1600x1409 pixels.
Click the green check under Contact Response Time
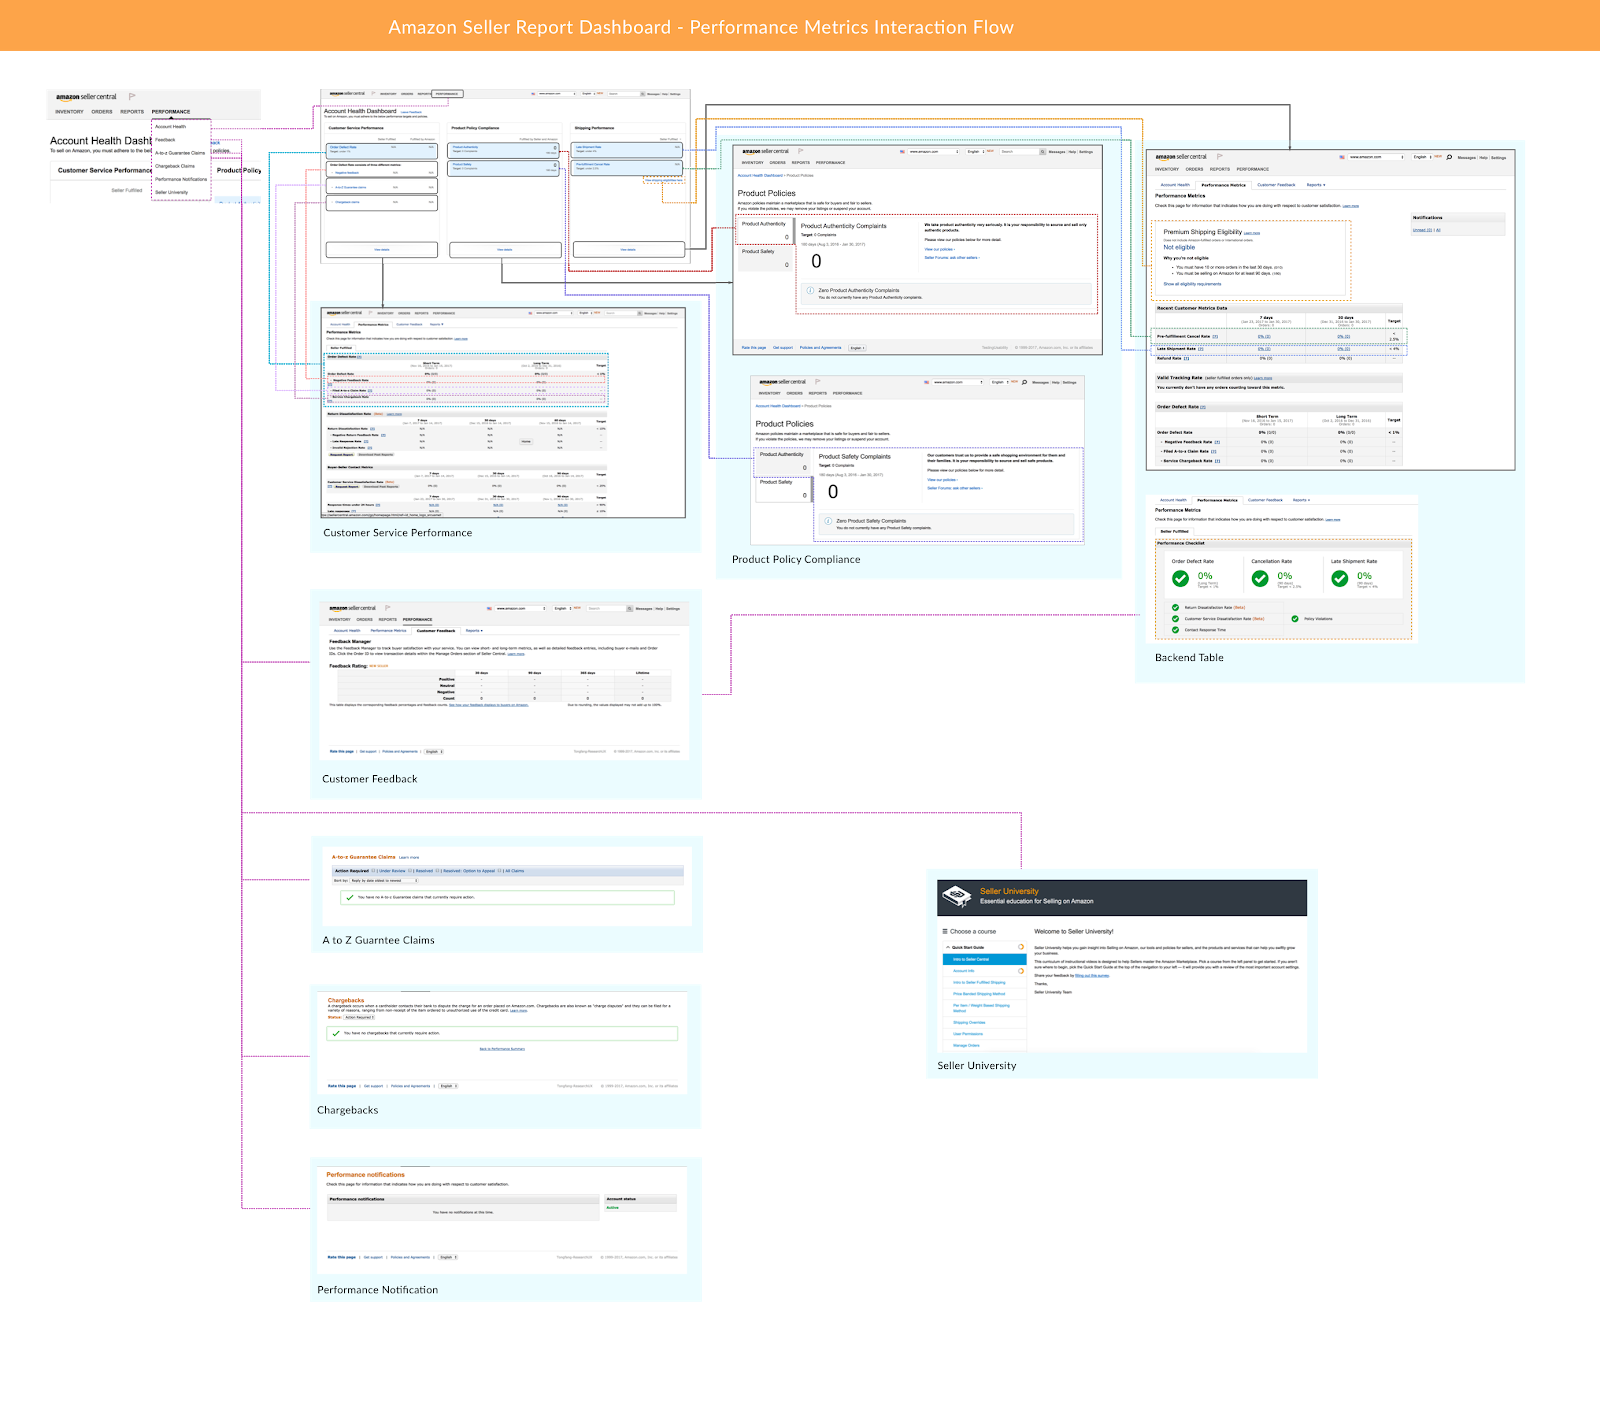(x=1175, y=630)
